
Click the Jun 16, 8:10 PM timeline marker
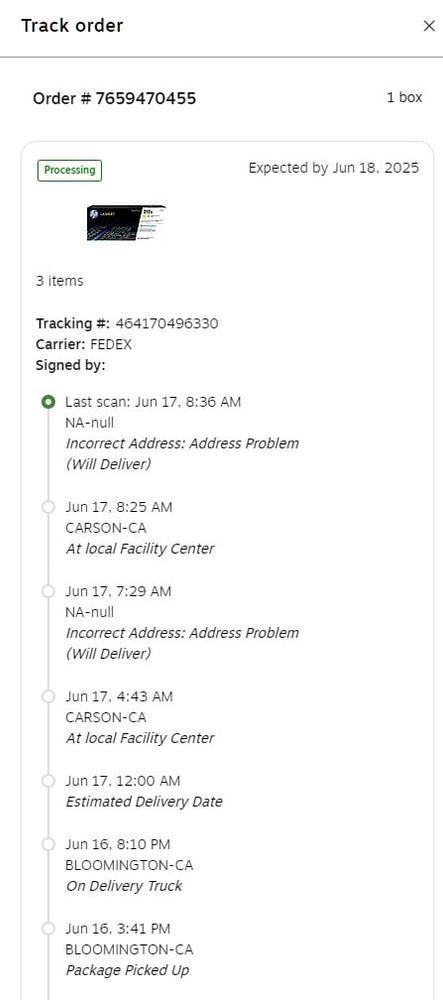(48, 844)
